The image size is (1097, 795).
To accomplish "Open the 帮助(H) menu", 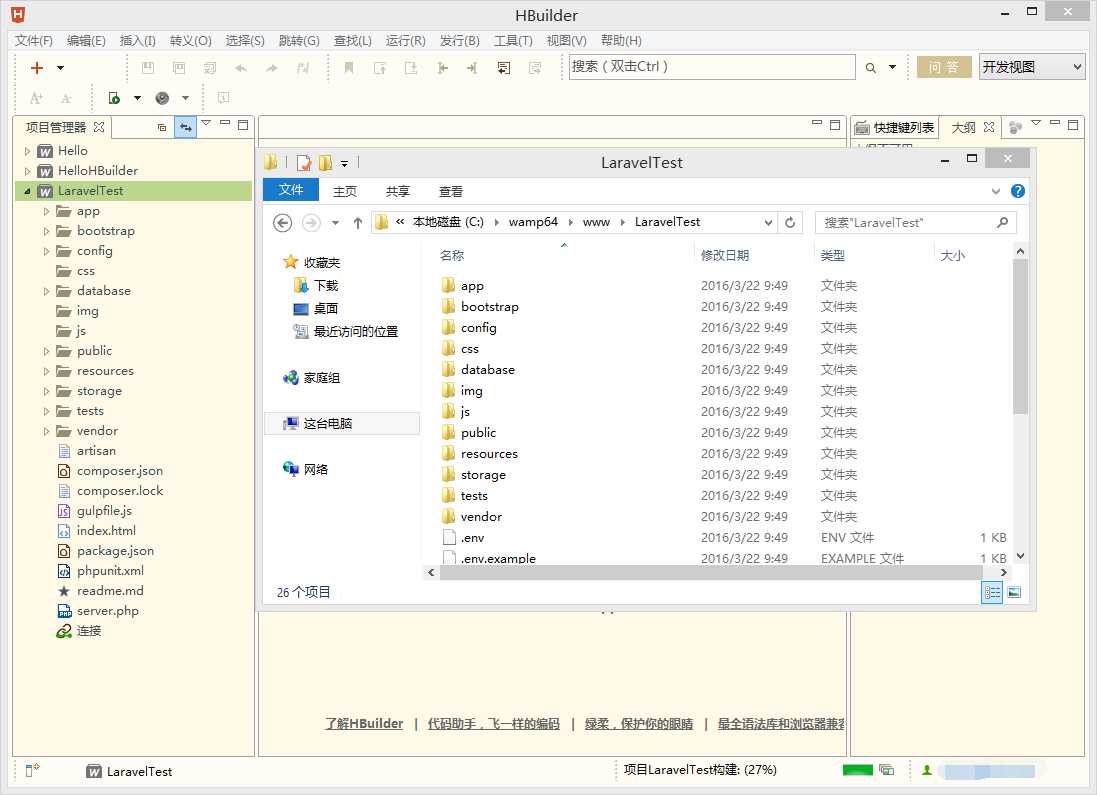I will point(621,41).
